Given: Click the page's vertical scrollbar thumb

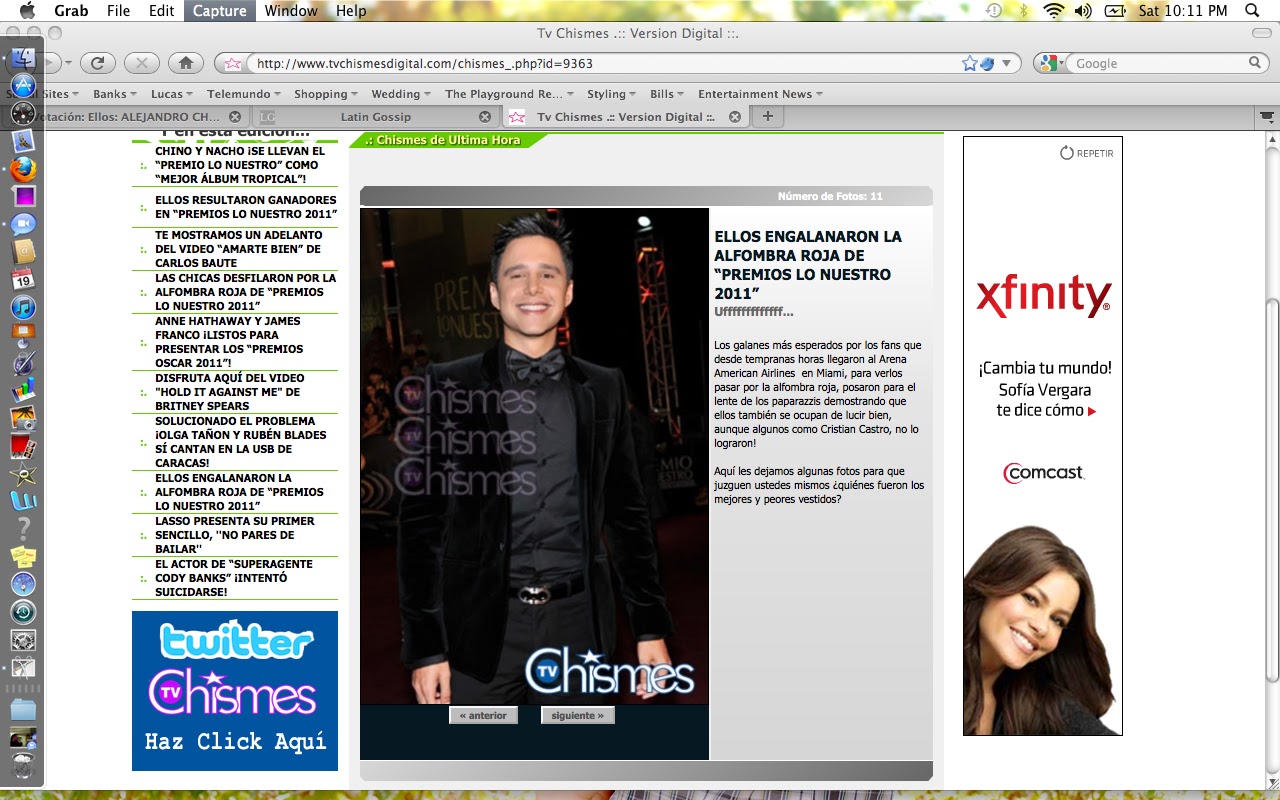Looking at the screenshot, I should point(1272,490).
